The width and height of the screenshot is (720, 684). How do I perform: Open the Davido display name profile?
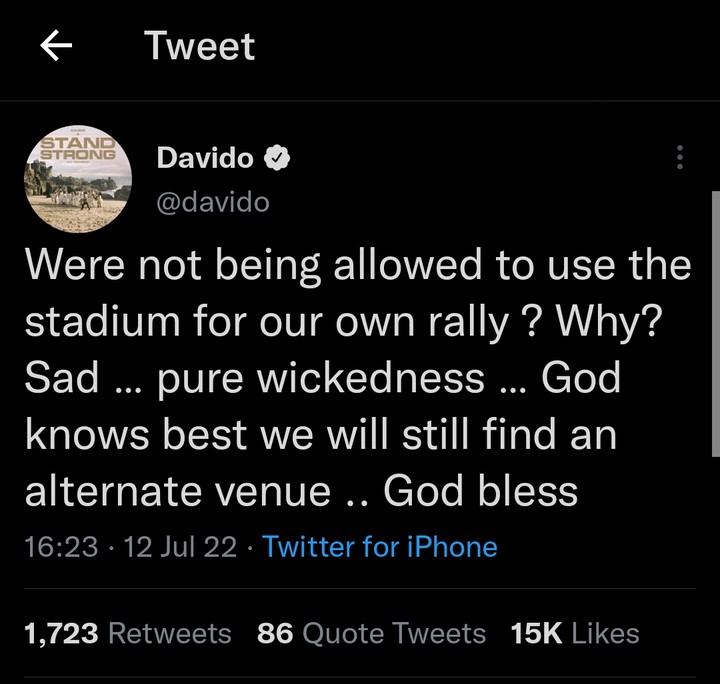tap(208, 157)
